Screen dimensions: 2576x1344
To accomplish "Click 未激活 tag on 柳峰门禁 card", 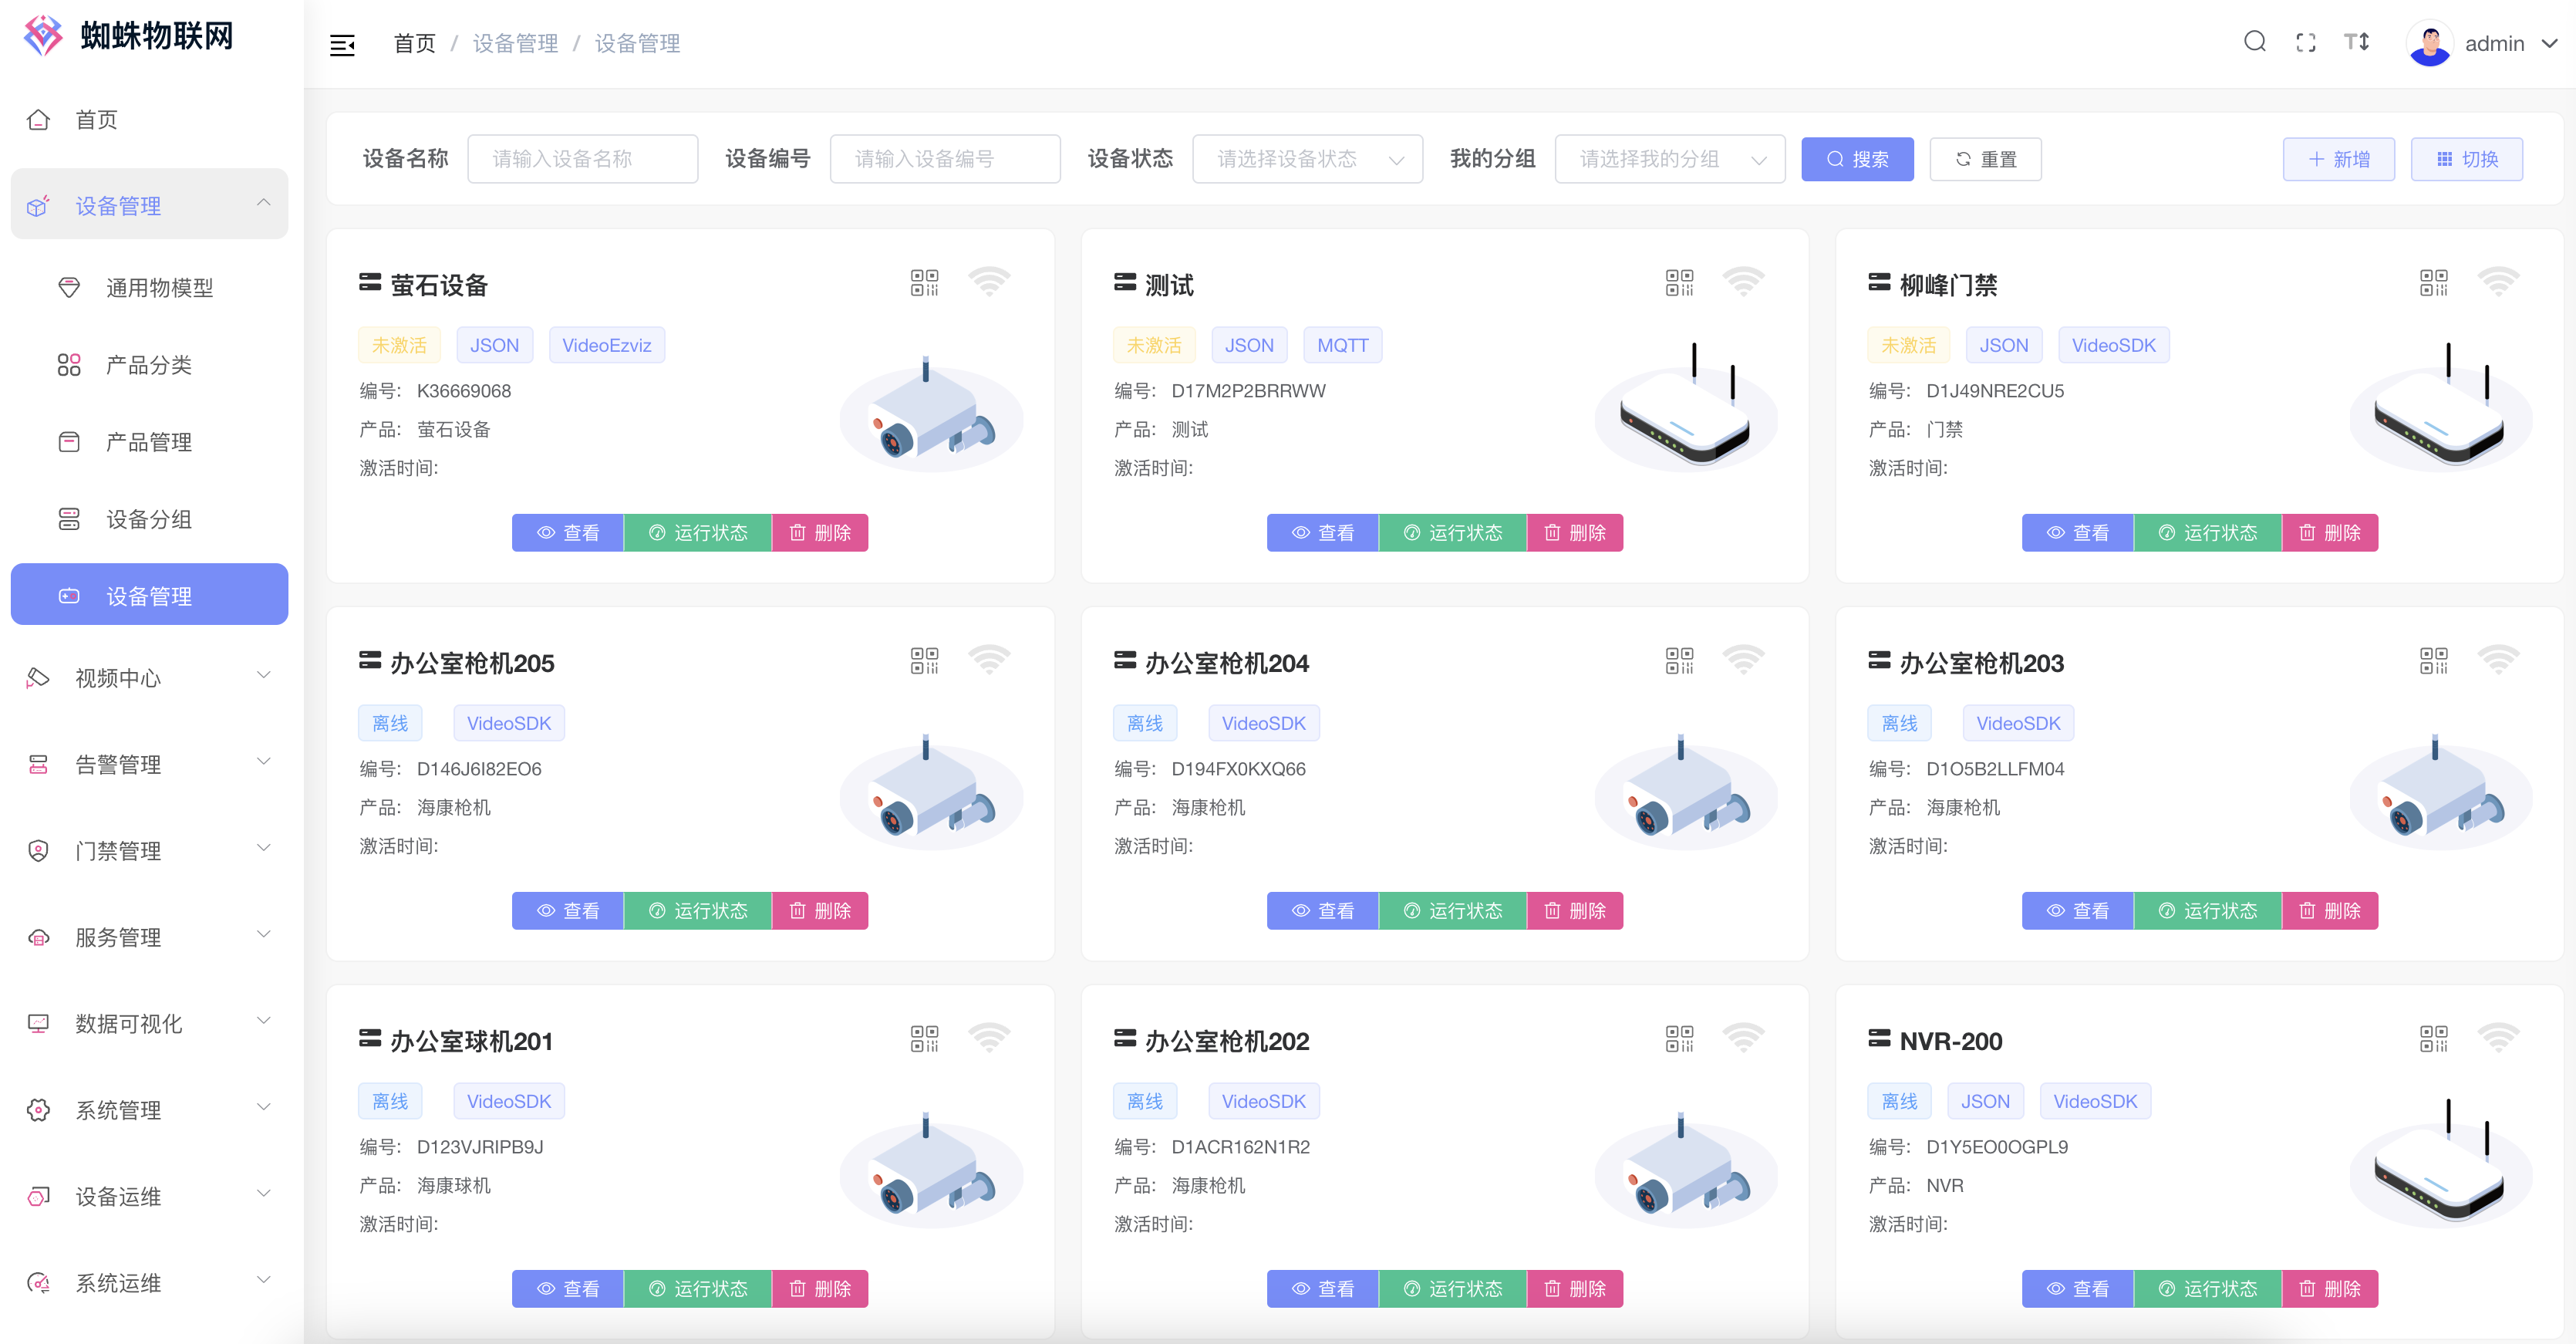I will point(1908,345).
